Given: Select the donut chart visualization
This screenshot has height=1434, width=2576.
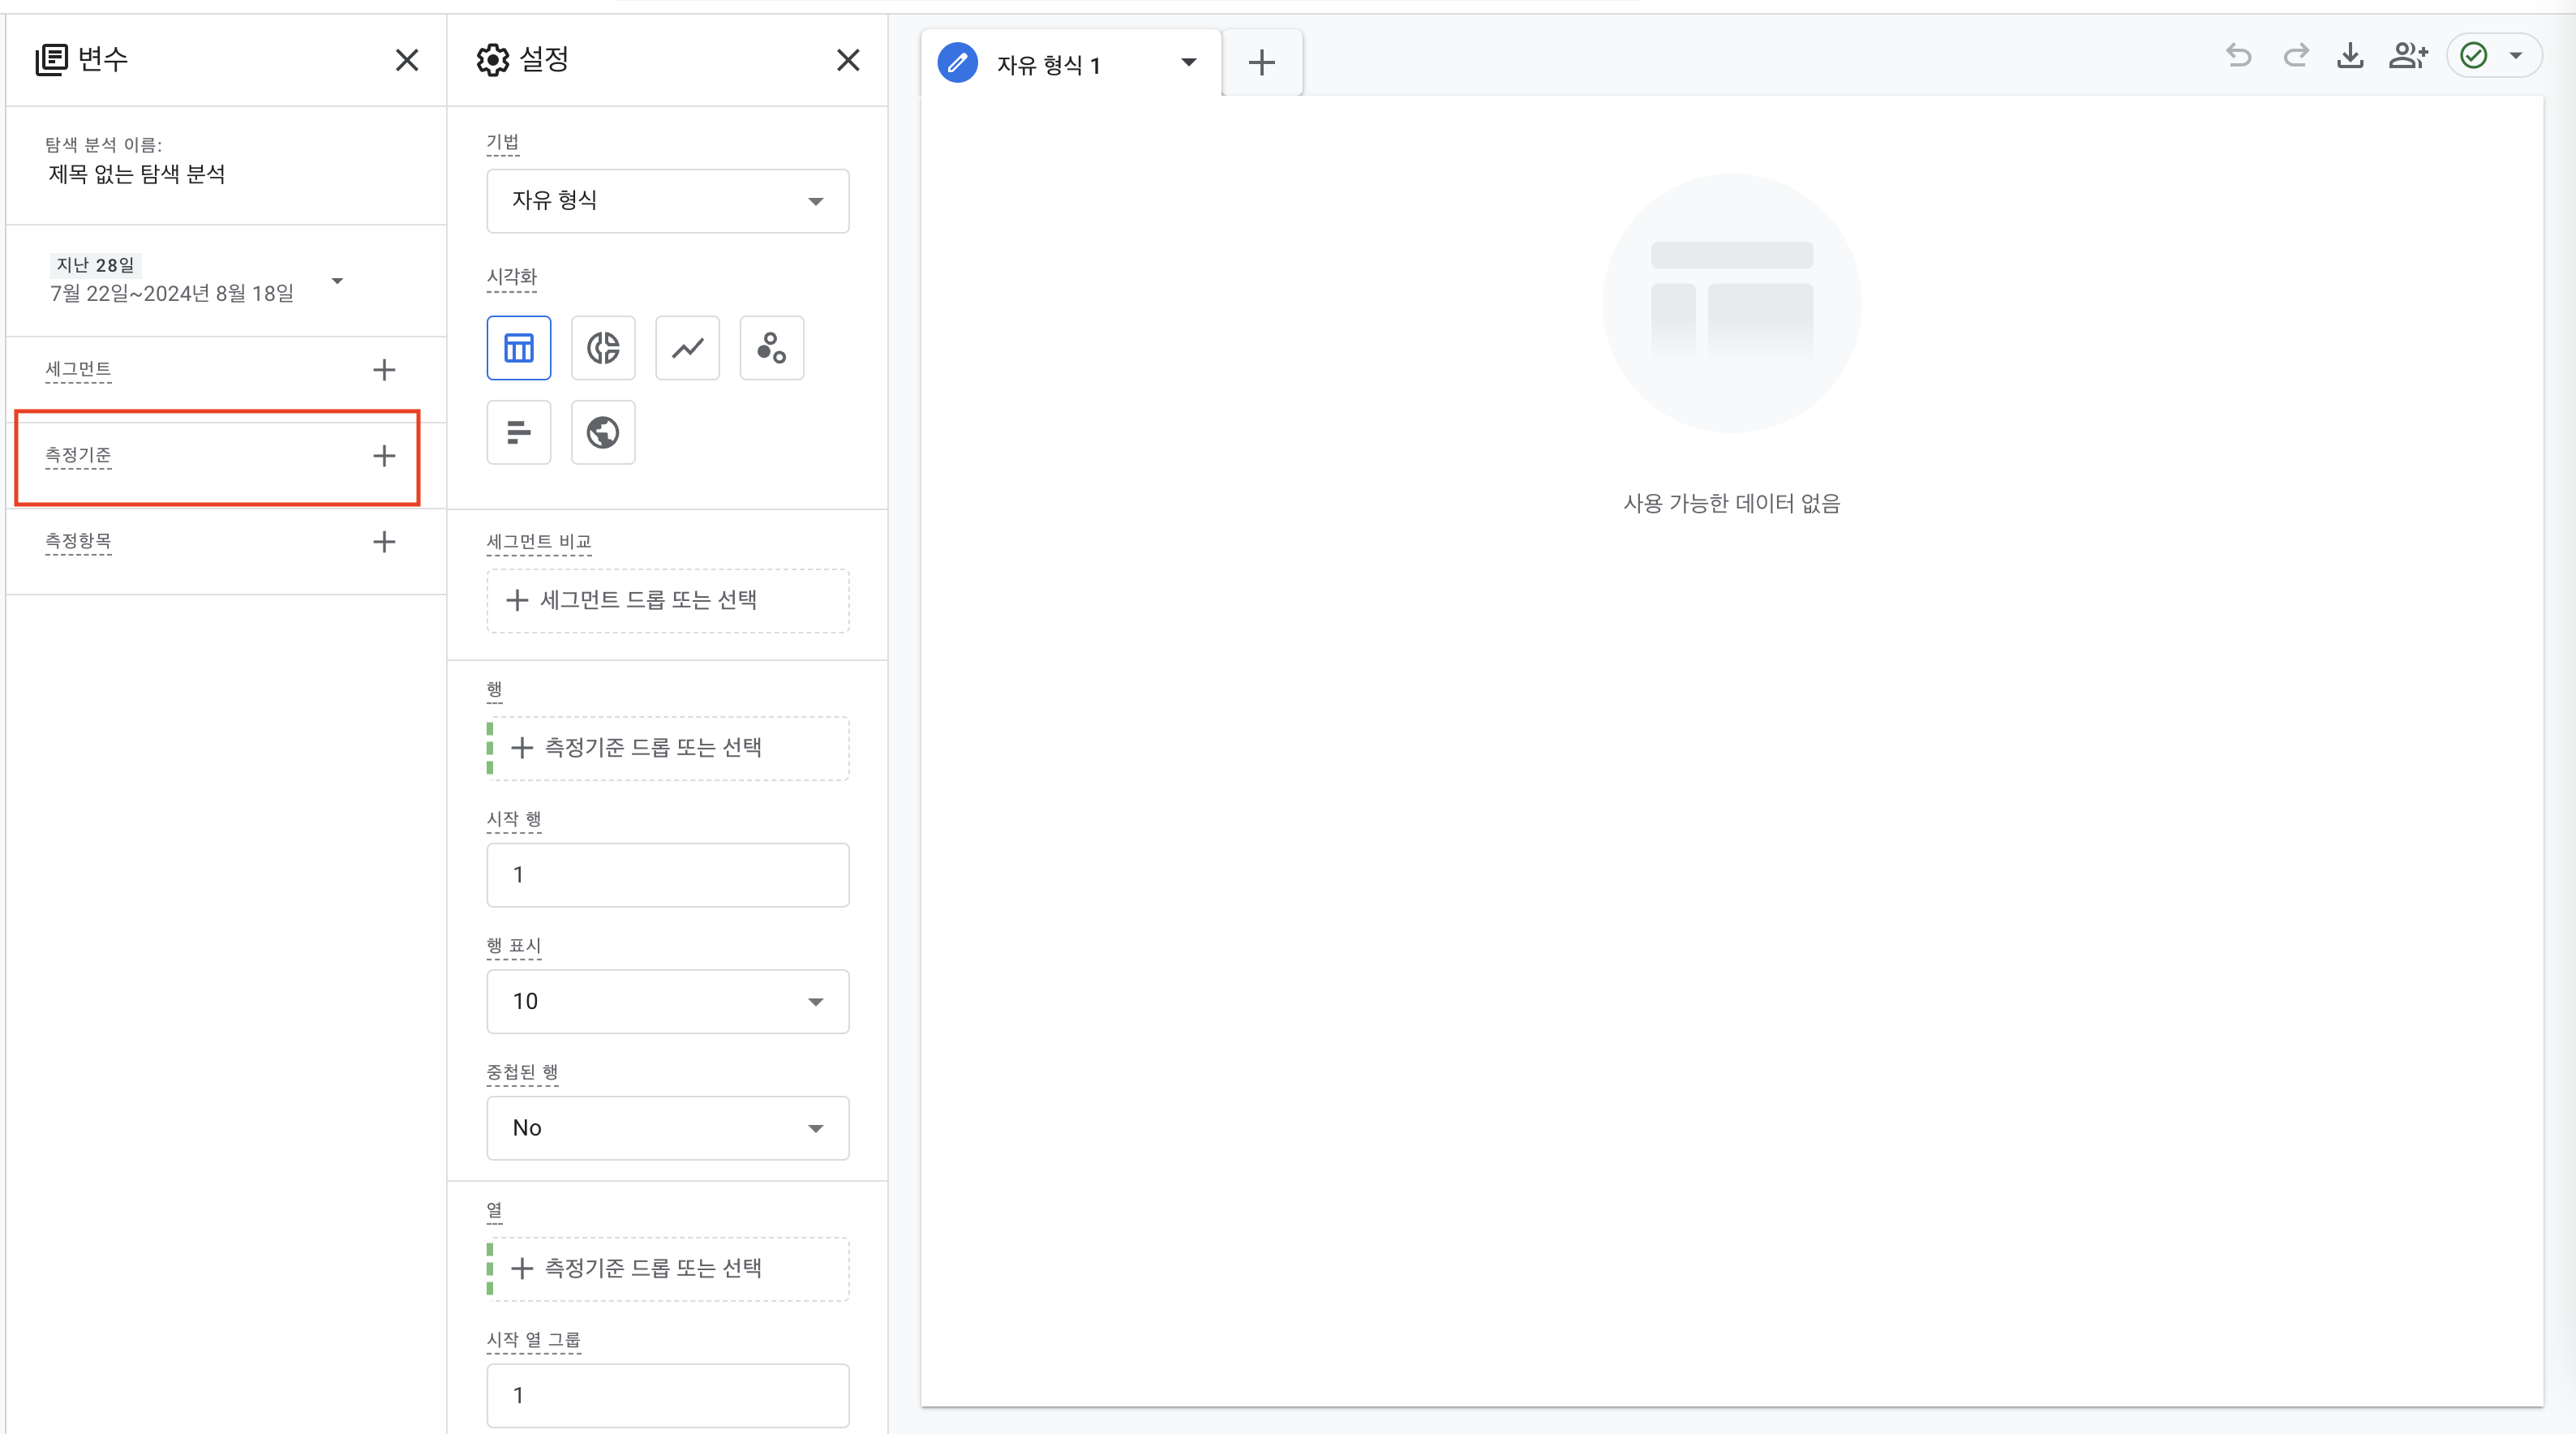Looking at the screenshot, I should (x=603, y=348).
